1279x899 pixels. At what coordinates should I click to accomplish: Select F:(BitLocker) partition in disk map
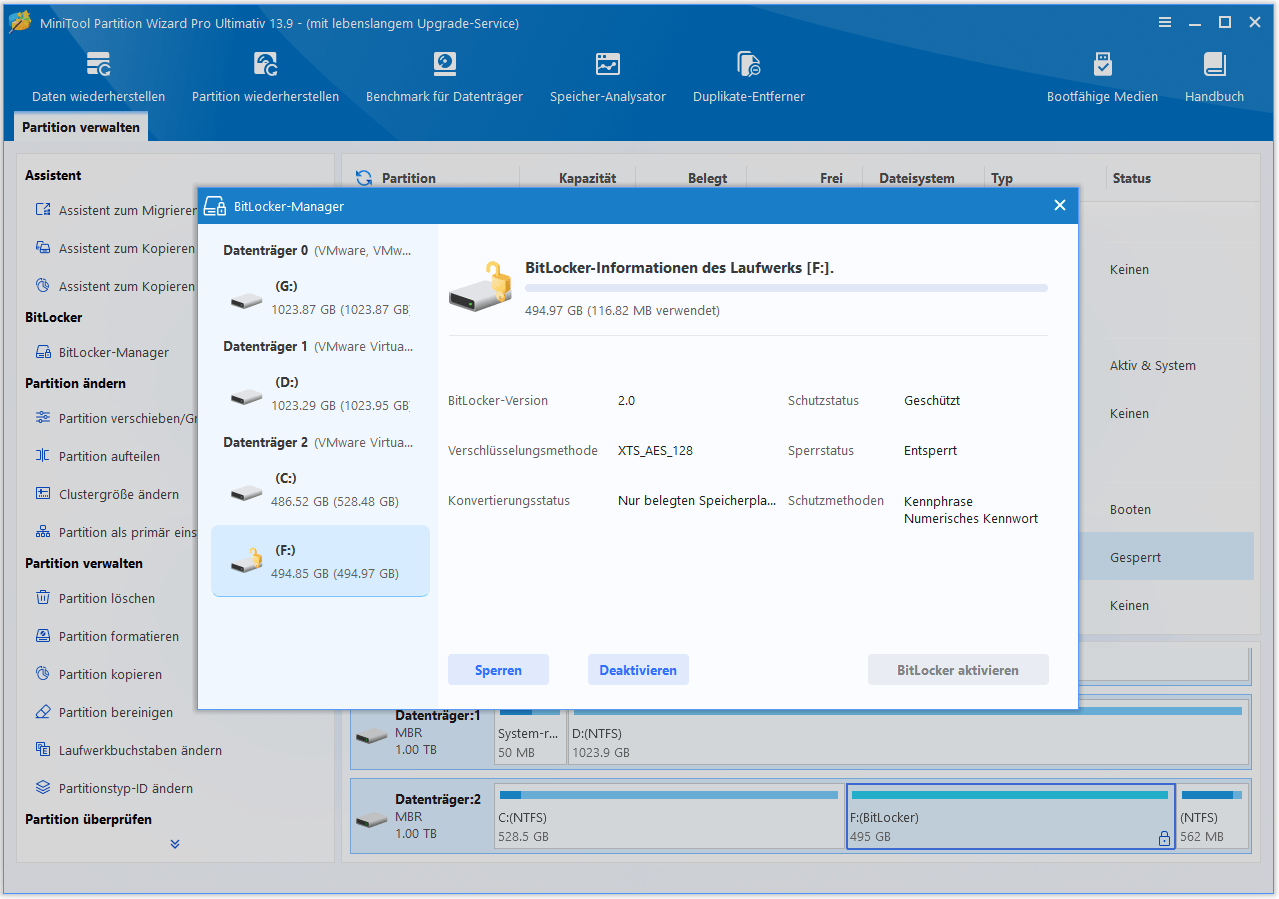tap(1010, 817)
